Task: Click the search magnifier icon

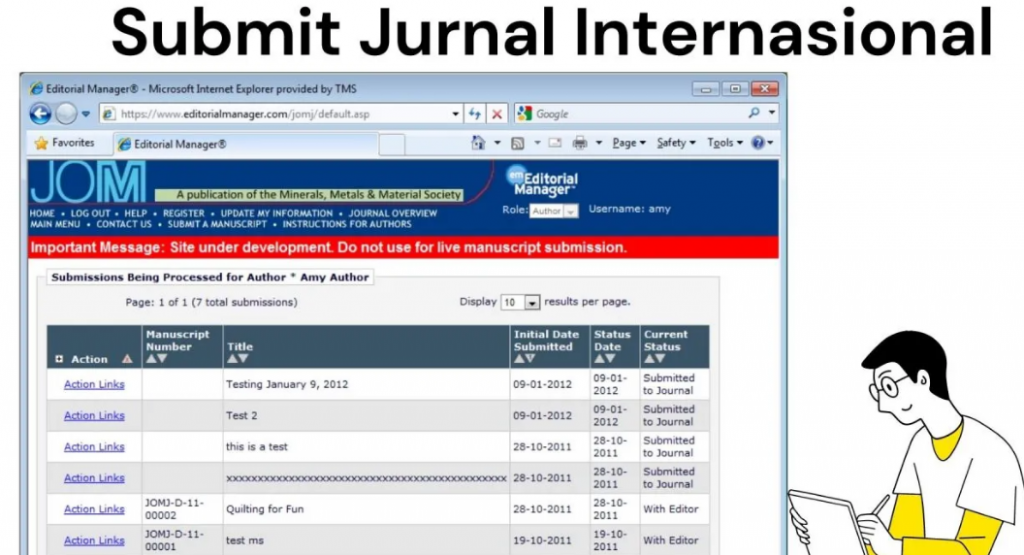Action: (x=754, y=113)
